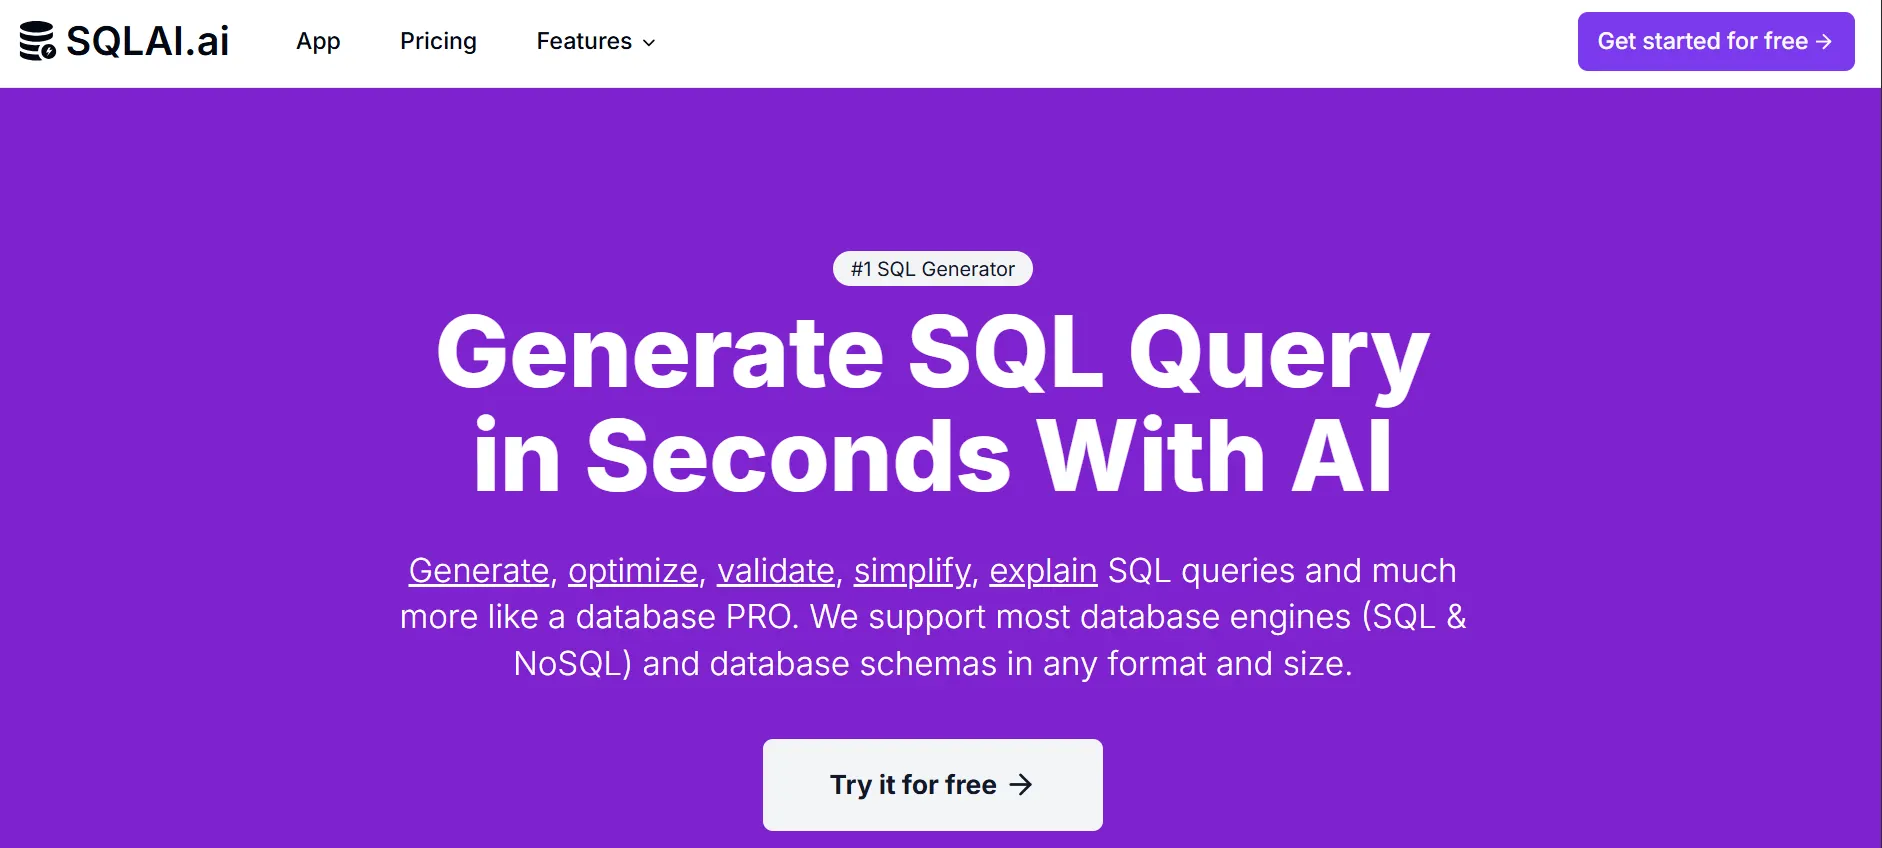Open the "Generate" link
Image resolution: width=1882 pixels, height=848 pixels.
[x=478, y=569]
